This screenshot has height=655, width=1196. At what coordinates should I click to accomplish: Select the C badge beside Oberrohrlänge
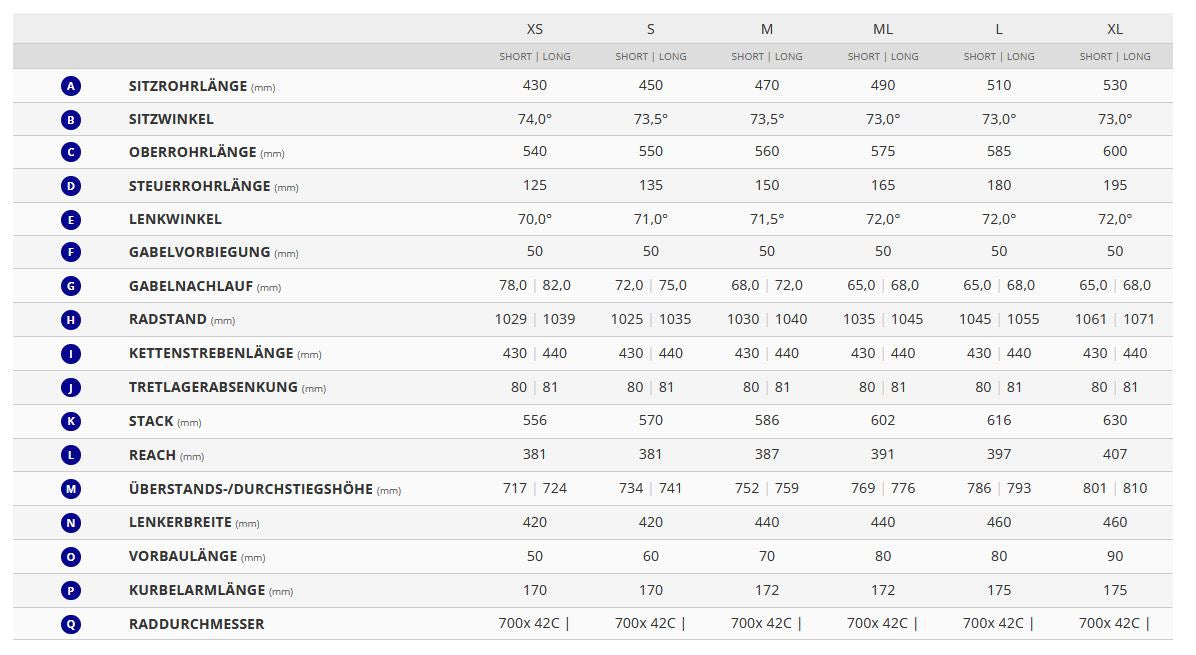(x=70, y=152)
